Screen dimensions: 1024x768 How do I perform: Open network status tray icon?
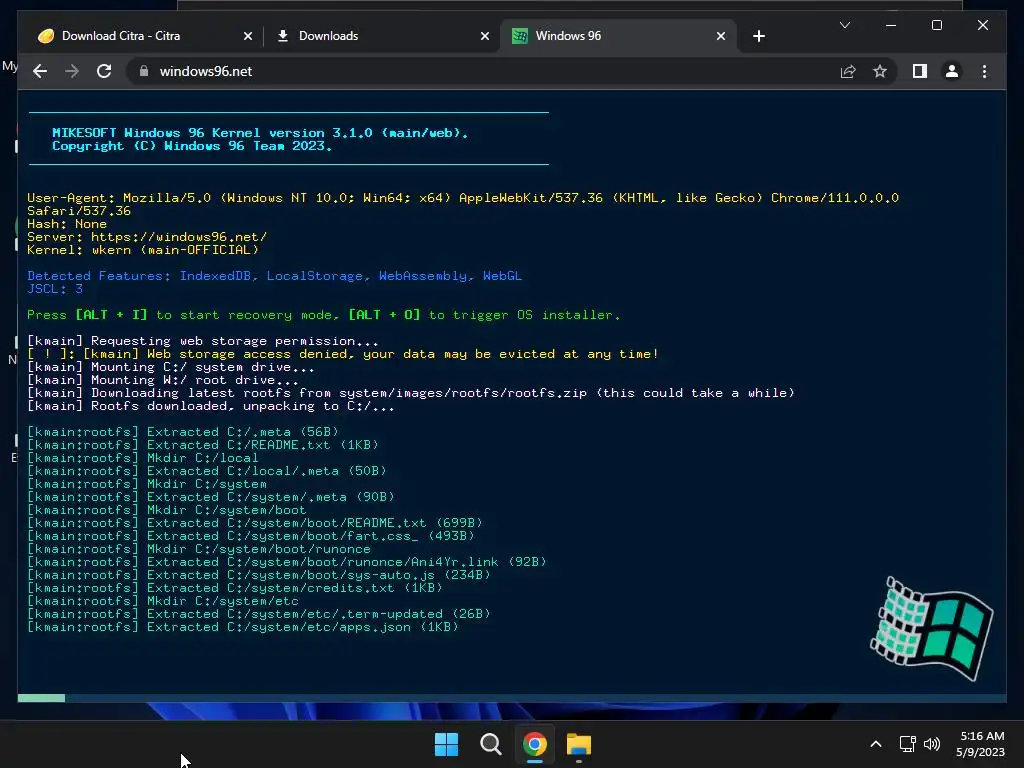[x=907, y=744]
